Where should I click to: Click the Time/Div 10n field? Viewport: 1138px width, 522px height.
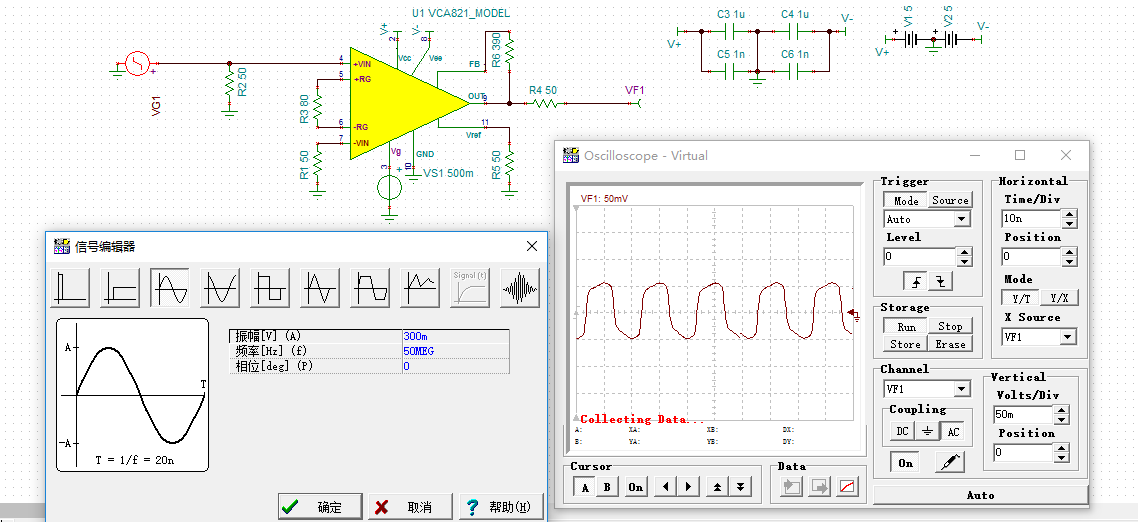[1032, 219]
